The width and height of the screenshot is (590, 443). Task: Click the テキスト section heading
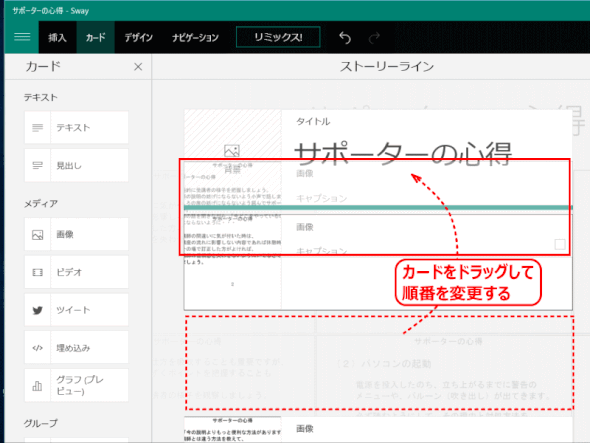41,97
